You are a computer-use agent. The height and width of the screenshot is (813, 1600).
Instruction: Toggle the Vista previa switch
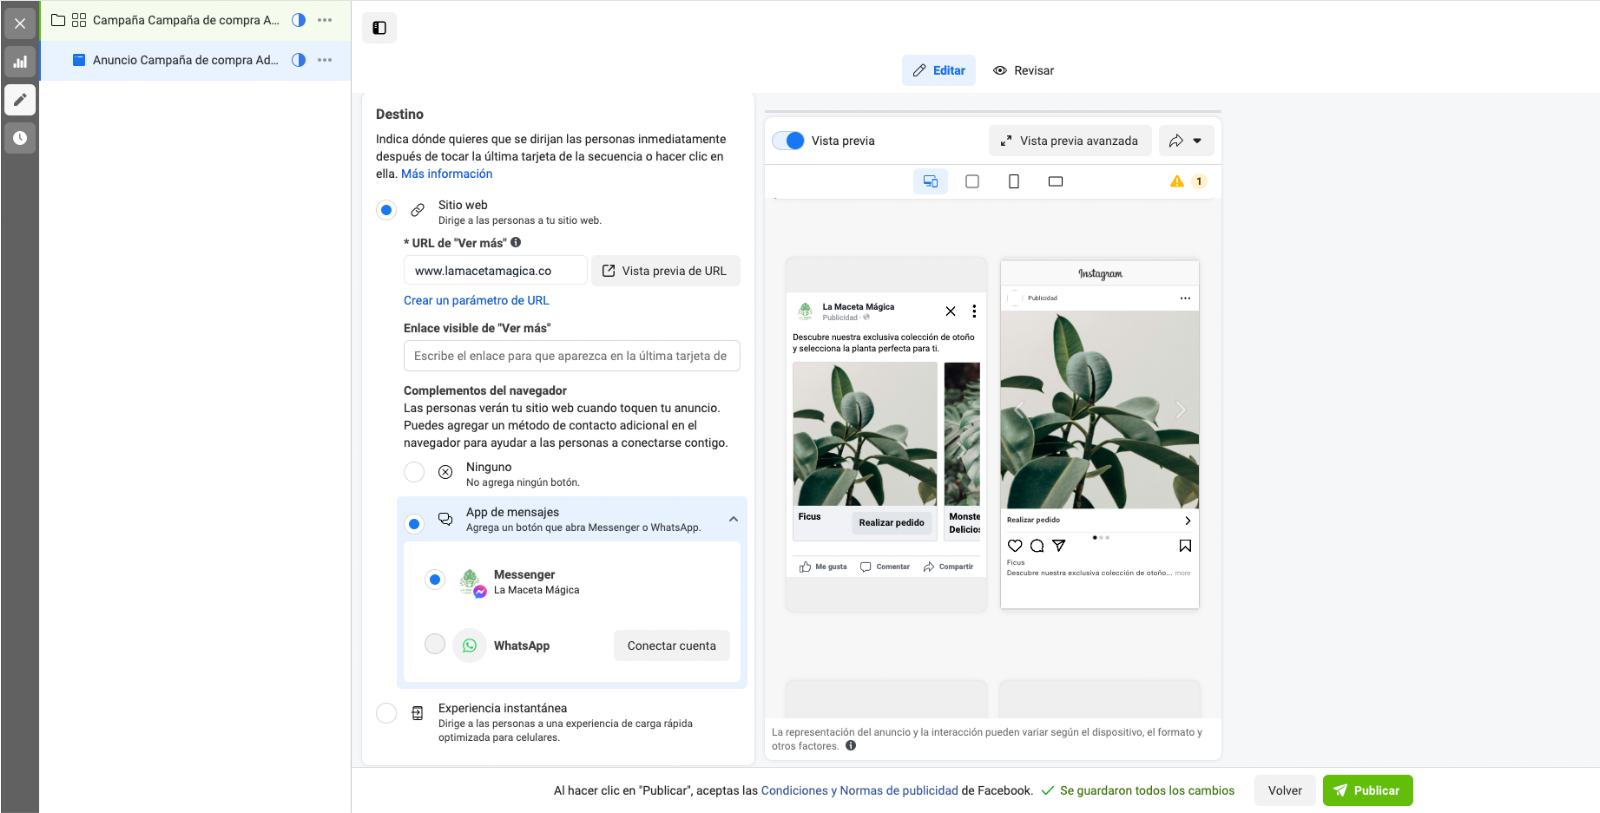(x=789, y=141)
